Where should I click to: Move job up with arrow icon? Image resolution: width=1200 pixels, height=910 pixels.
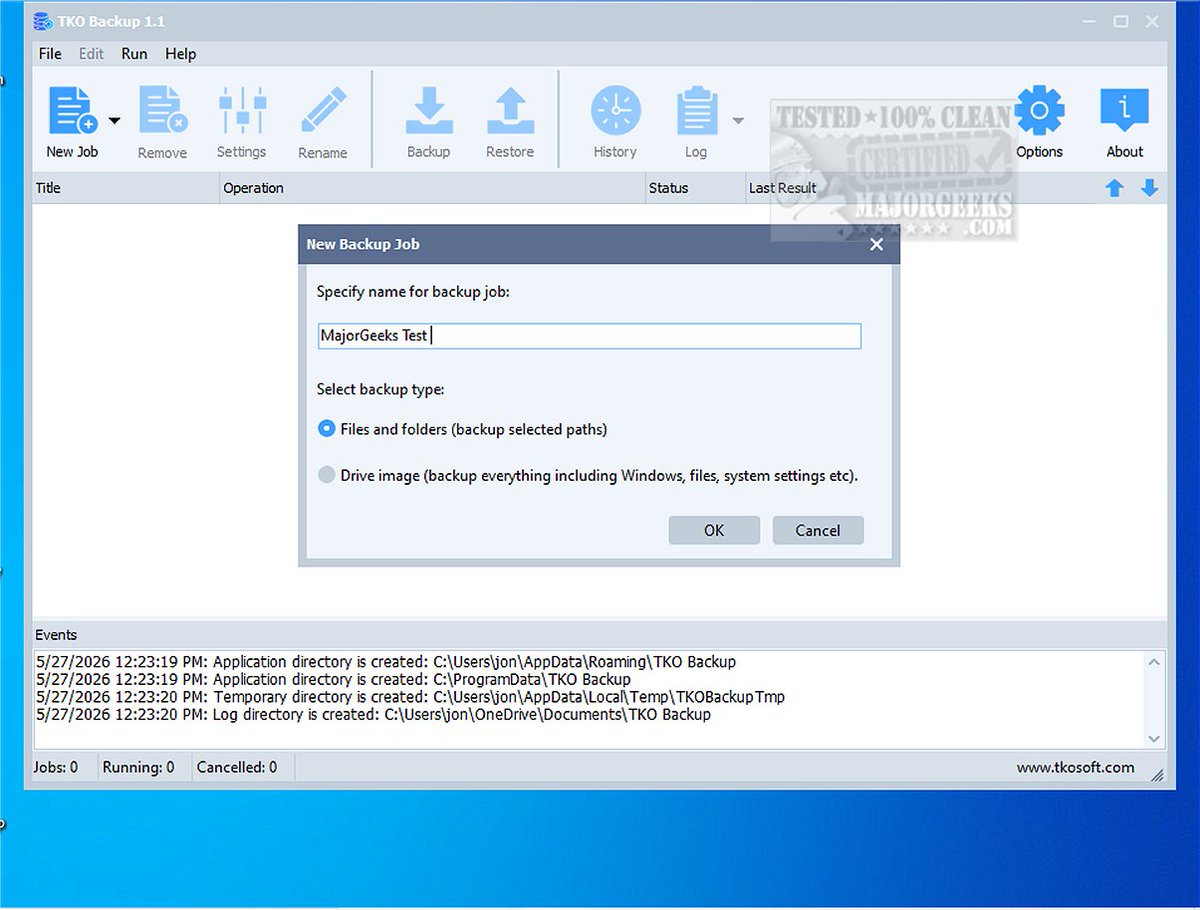tap(1115, 188)
